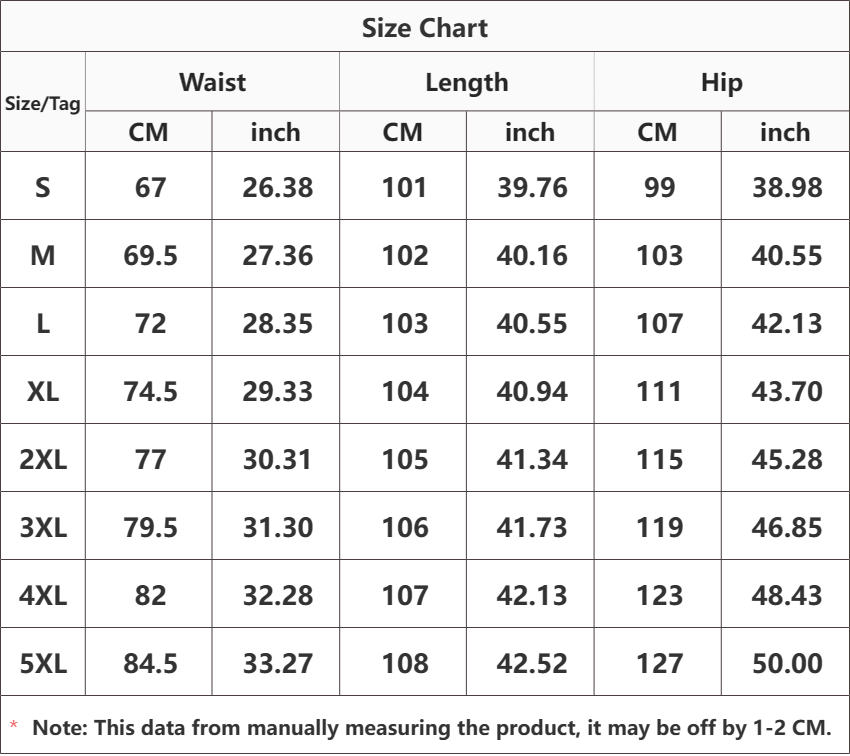Select hip inch value 38.98

[787, 188]
